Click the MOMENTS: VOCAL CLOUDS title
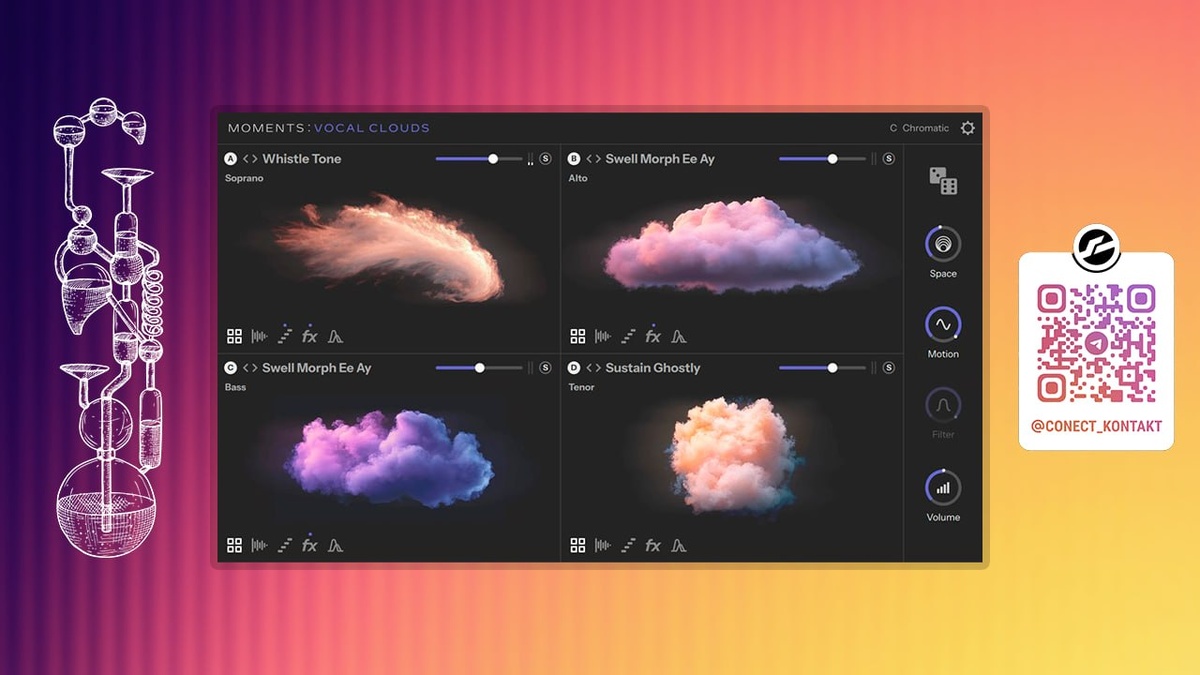Image resolution: width=1200 pixels, height=675 pixels. point(329,128)
